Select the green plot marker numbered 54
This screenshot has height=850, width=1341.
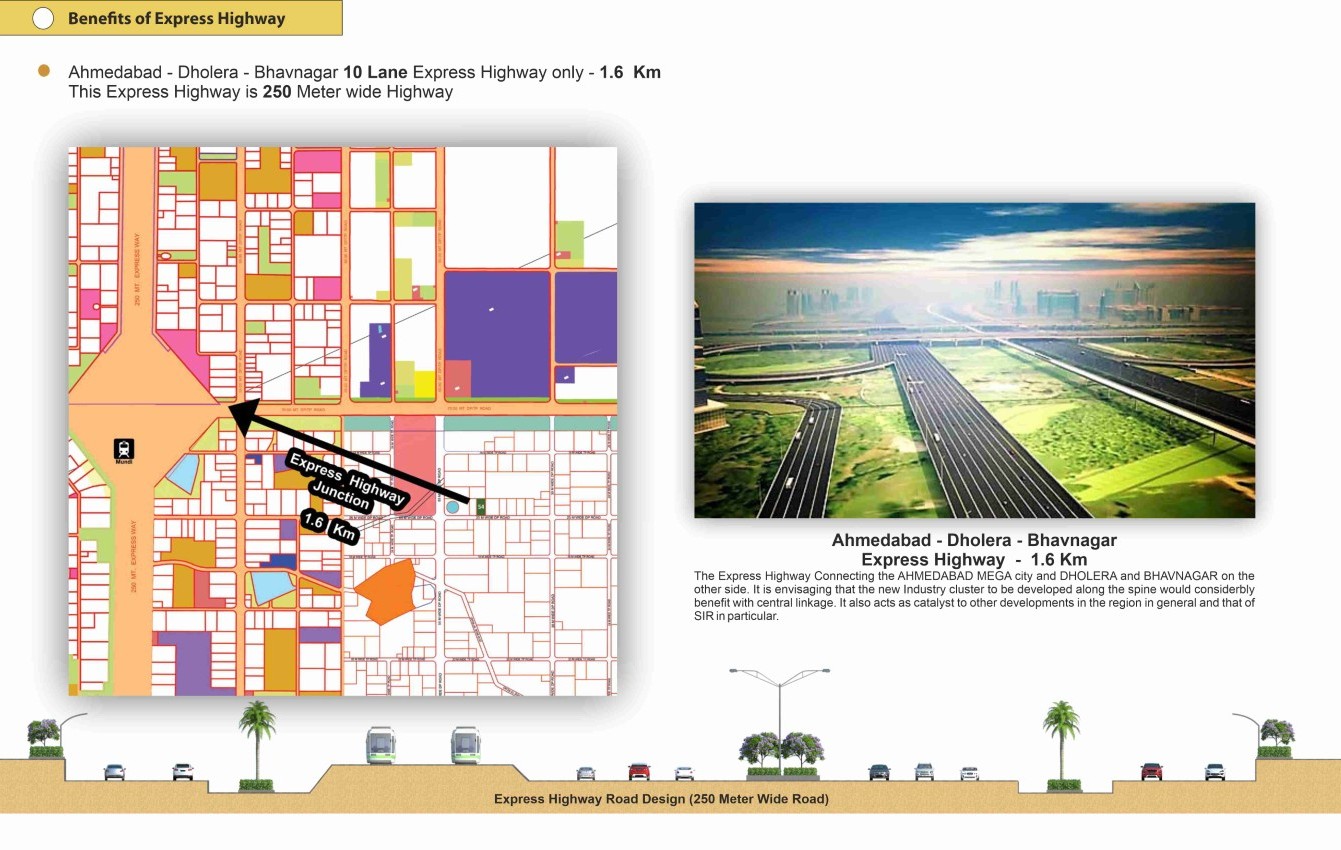pos(480,508)
